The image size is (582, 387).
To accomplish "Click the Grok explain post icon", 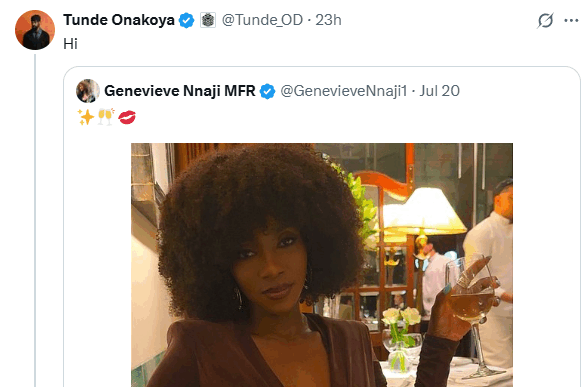I will tap(545, 20).
